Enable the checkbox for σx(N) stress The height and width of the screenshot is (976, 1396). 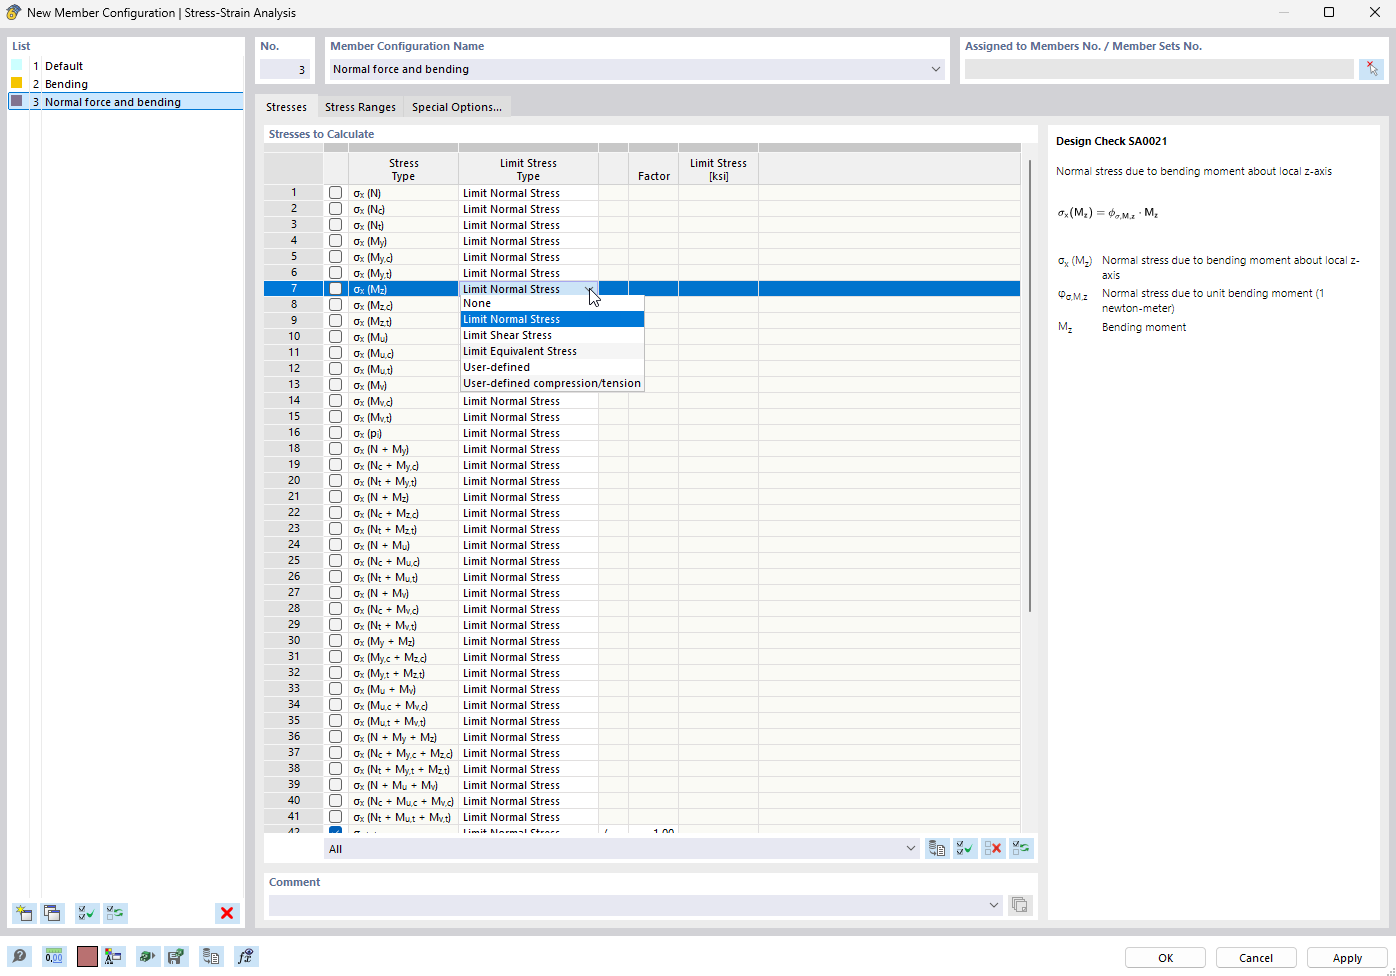pyautogui.click(x=335, y=192)
